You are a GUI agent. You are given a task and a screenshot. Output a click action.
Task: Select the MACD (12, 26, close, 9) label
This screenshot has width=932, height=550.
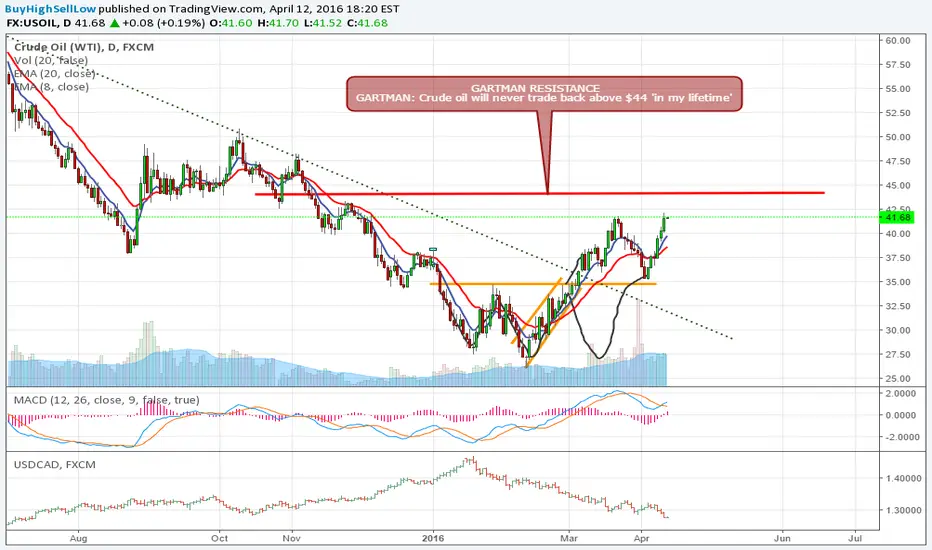tap(106, 400)
